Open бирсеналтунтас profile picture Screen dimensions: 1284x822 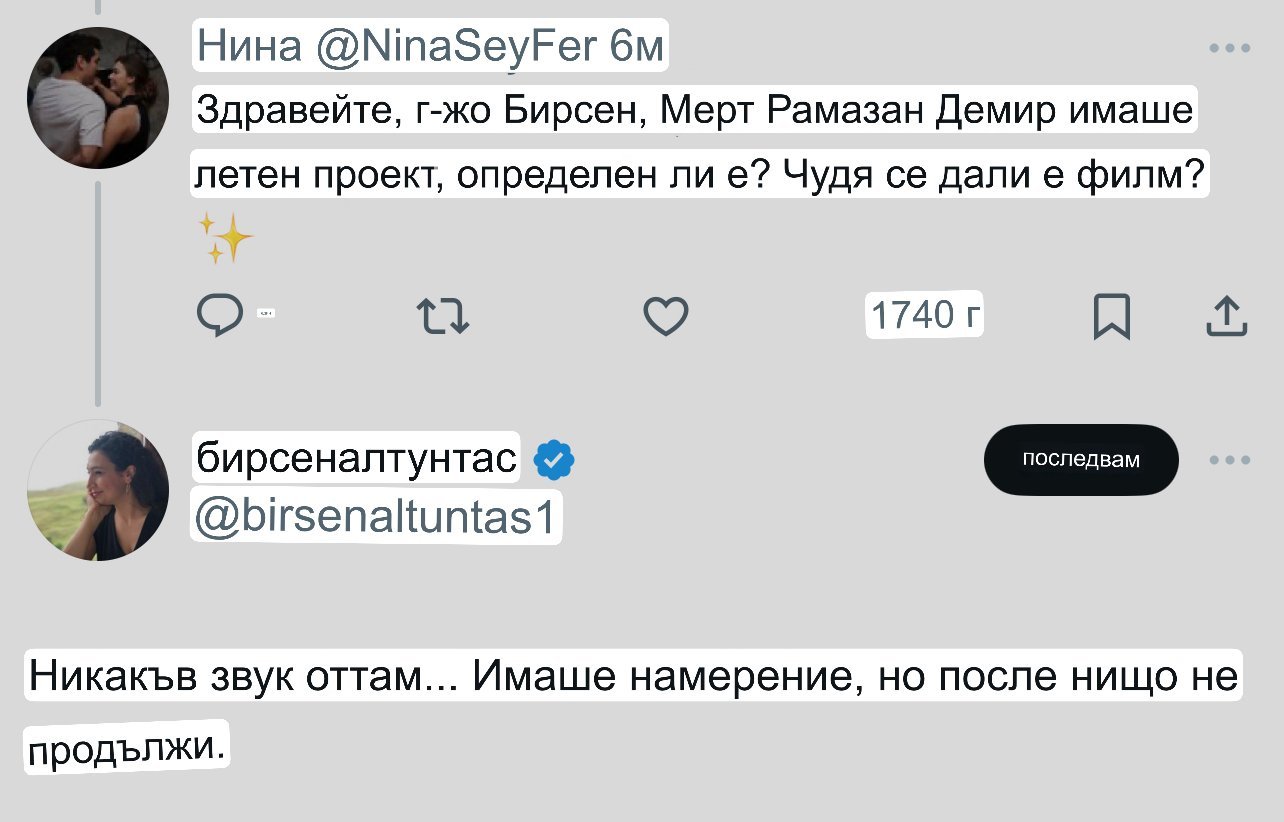tap(98, 489)
